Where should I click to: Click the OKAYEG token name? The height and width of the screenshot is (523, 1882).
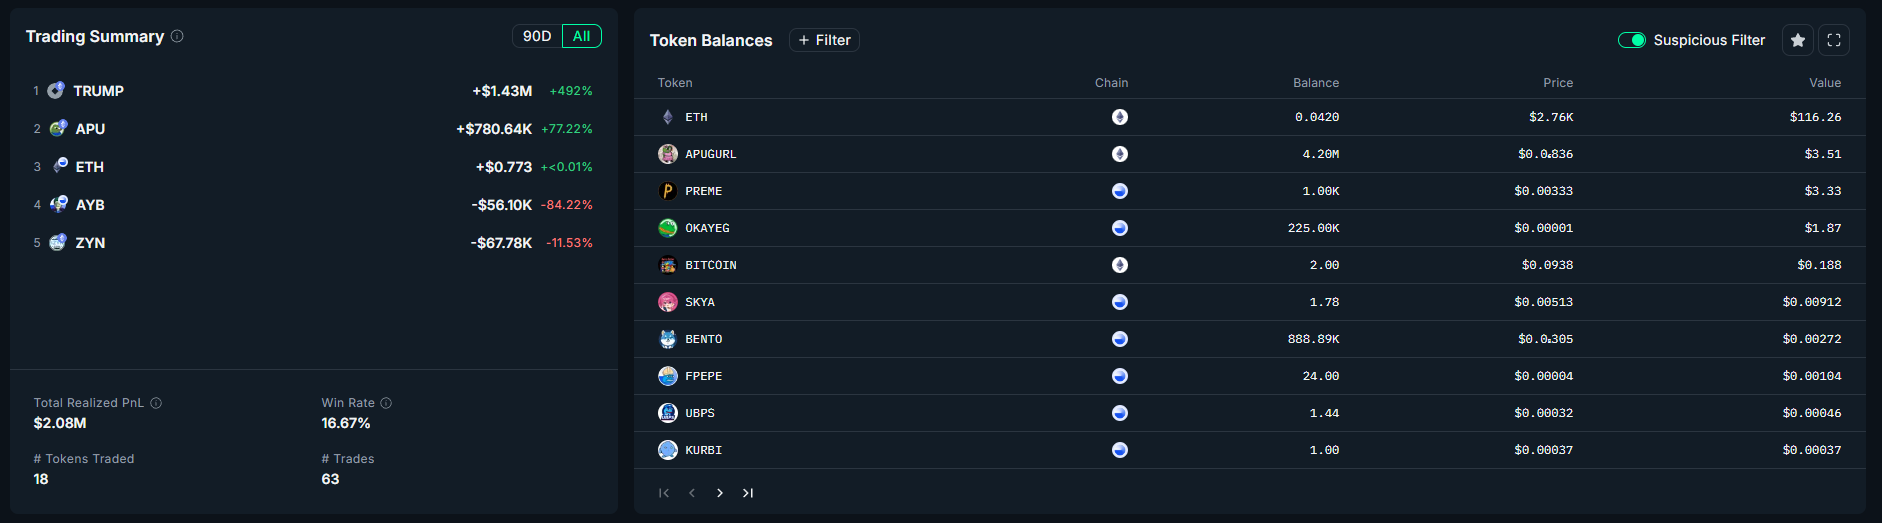tap(707, 228)
